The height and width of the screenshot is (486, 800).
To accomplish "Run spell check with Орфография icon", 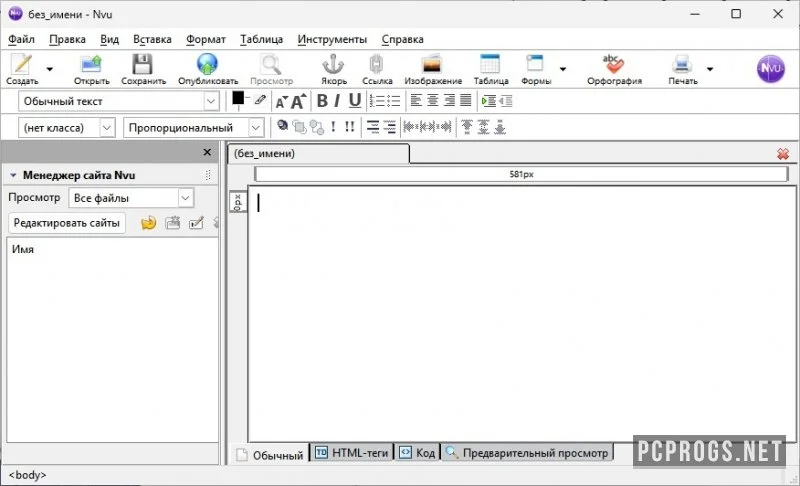I will coord(613,64).
